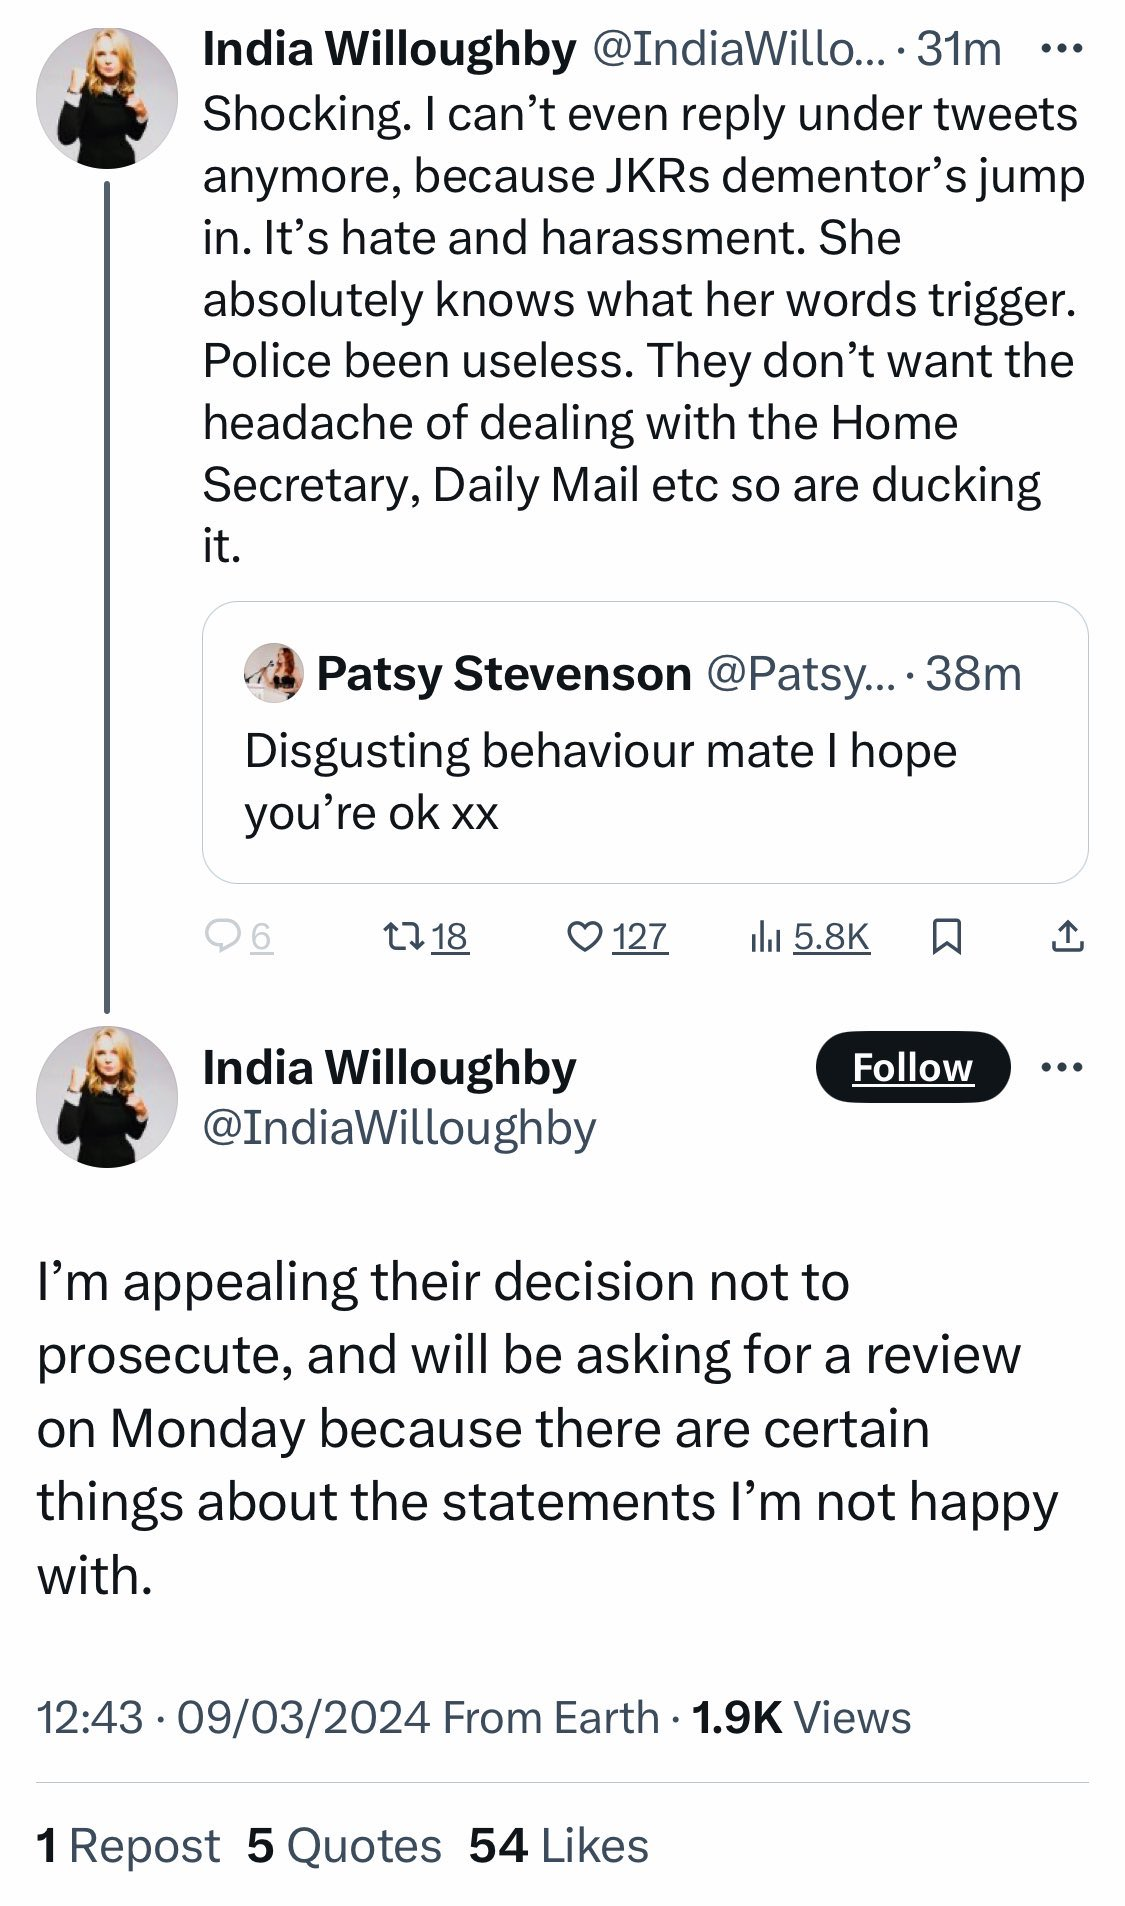Open the quoted Patsy Stevenson tweet
1125x1906 pixels.
click(x=644, y=780)
